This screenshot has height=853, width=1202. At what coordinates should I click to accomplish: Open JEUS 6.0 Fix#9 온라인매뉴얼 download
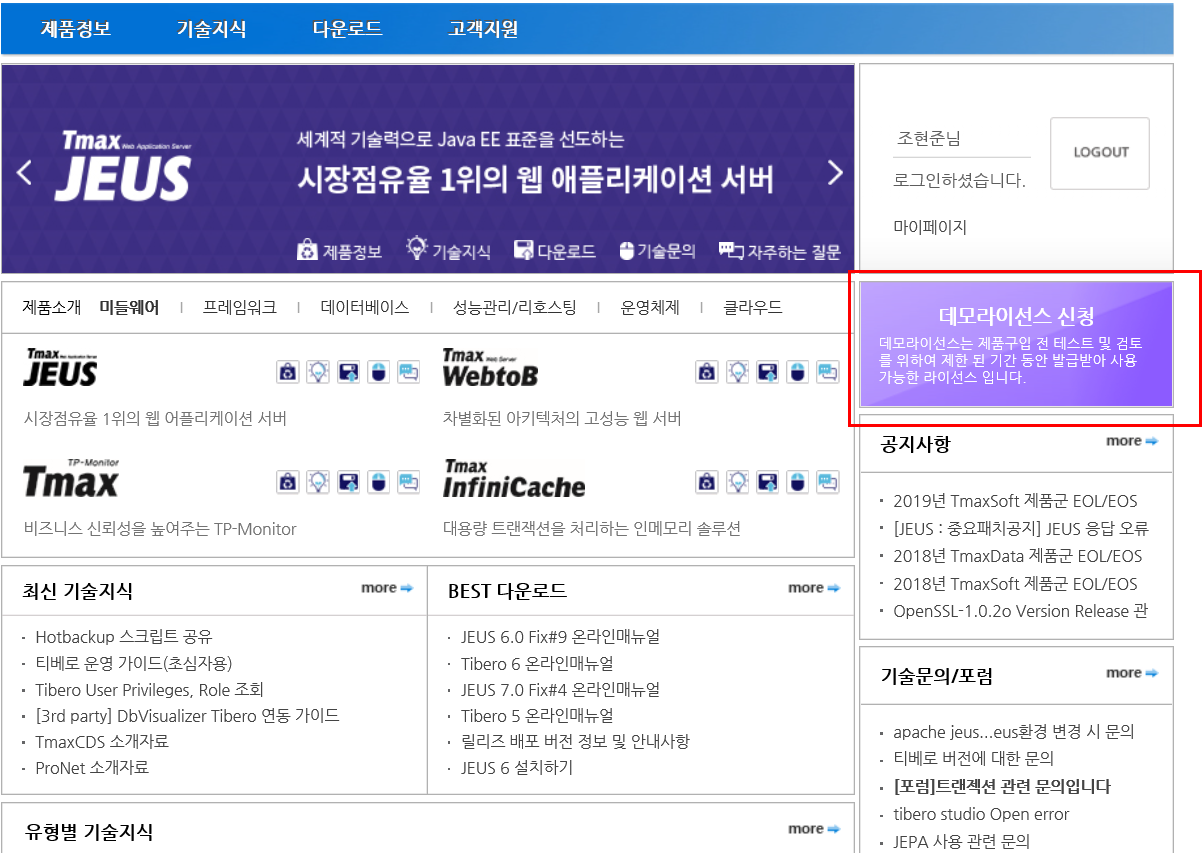(561, 637)
